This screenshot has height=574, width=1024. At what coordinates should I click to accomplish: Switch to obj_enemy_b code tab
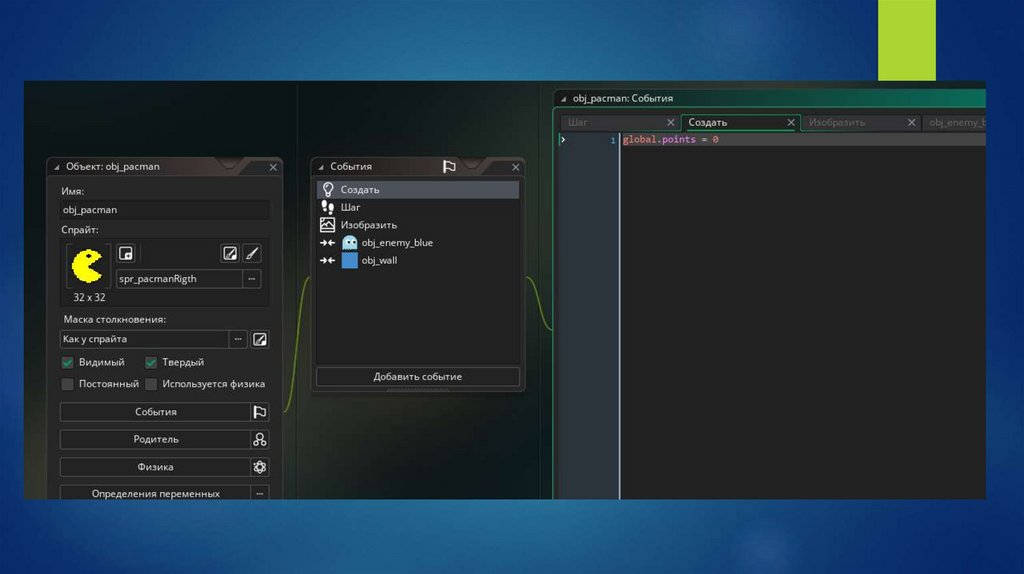click(954, 122)
